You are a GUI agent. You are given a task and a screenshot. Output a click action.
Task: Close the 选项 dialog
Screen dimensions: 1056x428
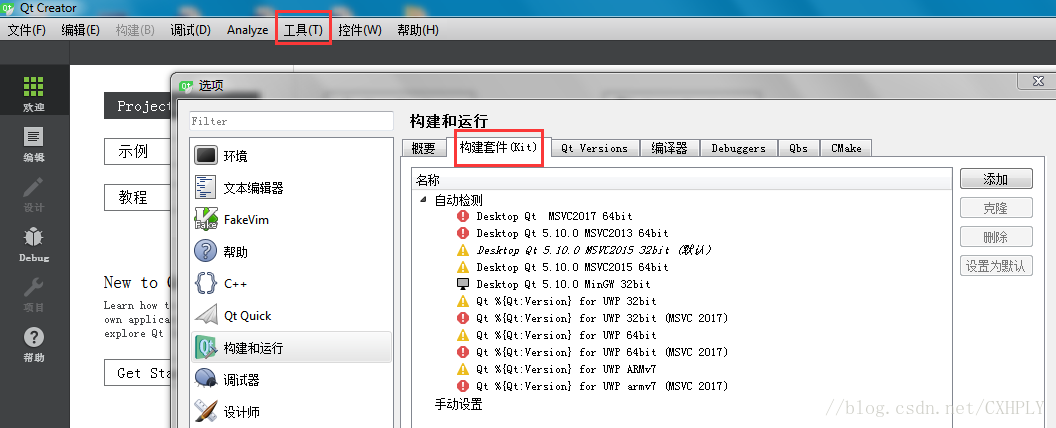coord(1038,81)
